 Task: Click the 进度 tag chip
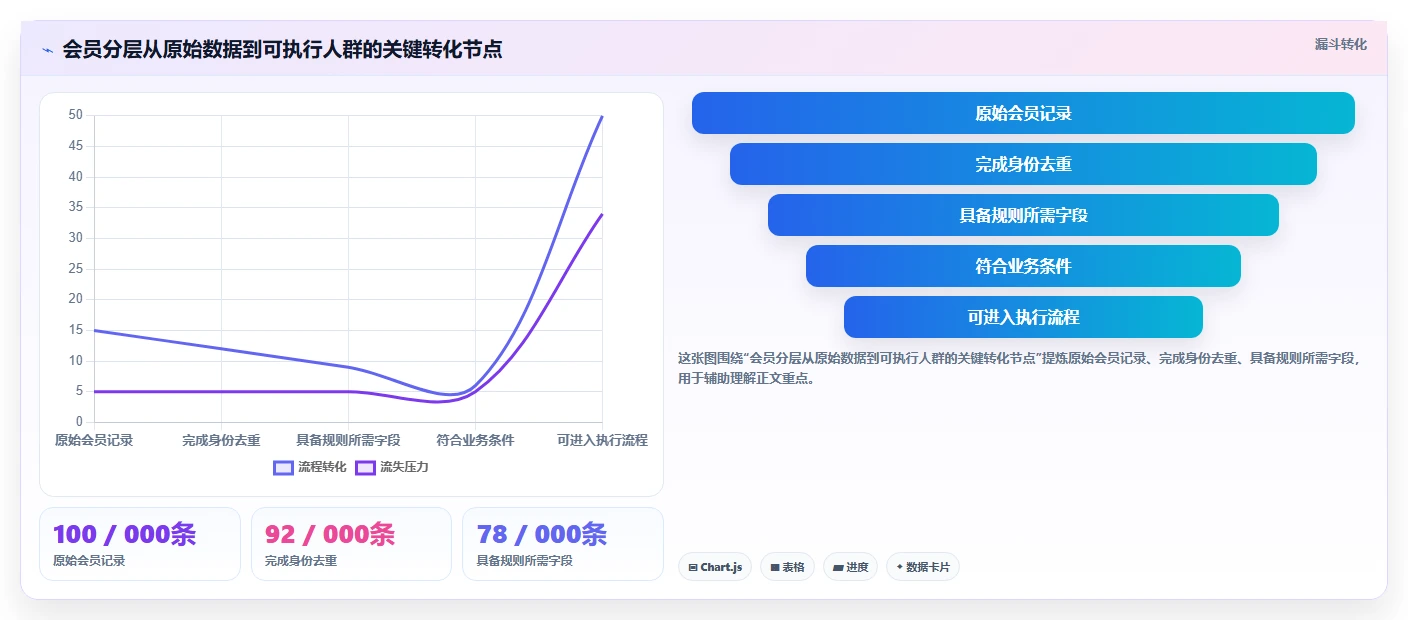[x=850, y=567]
